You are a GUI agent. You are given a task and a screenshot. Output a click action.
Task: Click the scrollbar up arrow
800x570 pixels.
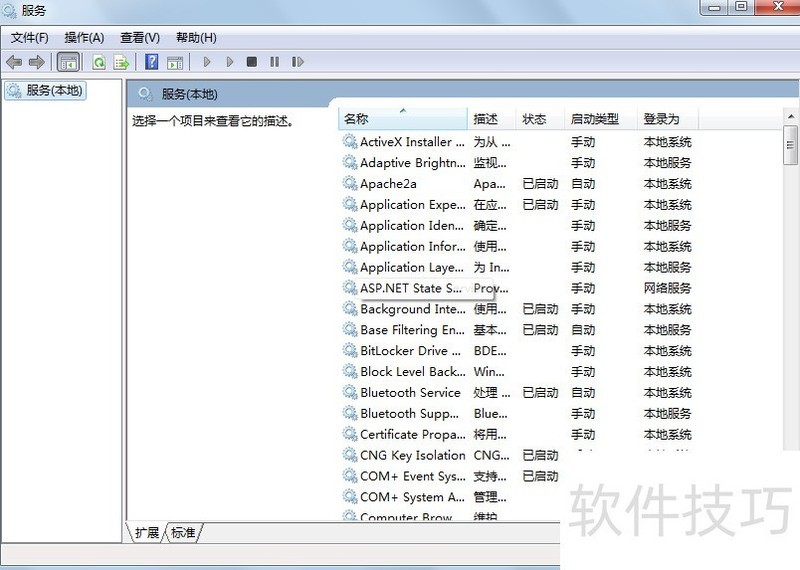791,117
